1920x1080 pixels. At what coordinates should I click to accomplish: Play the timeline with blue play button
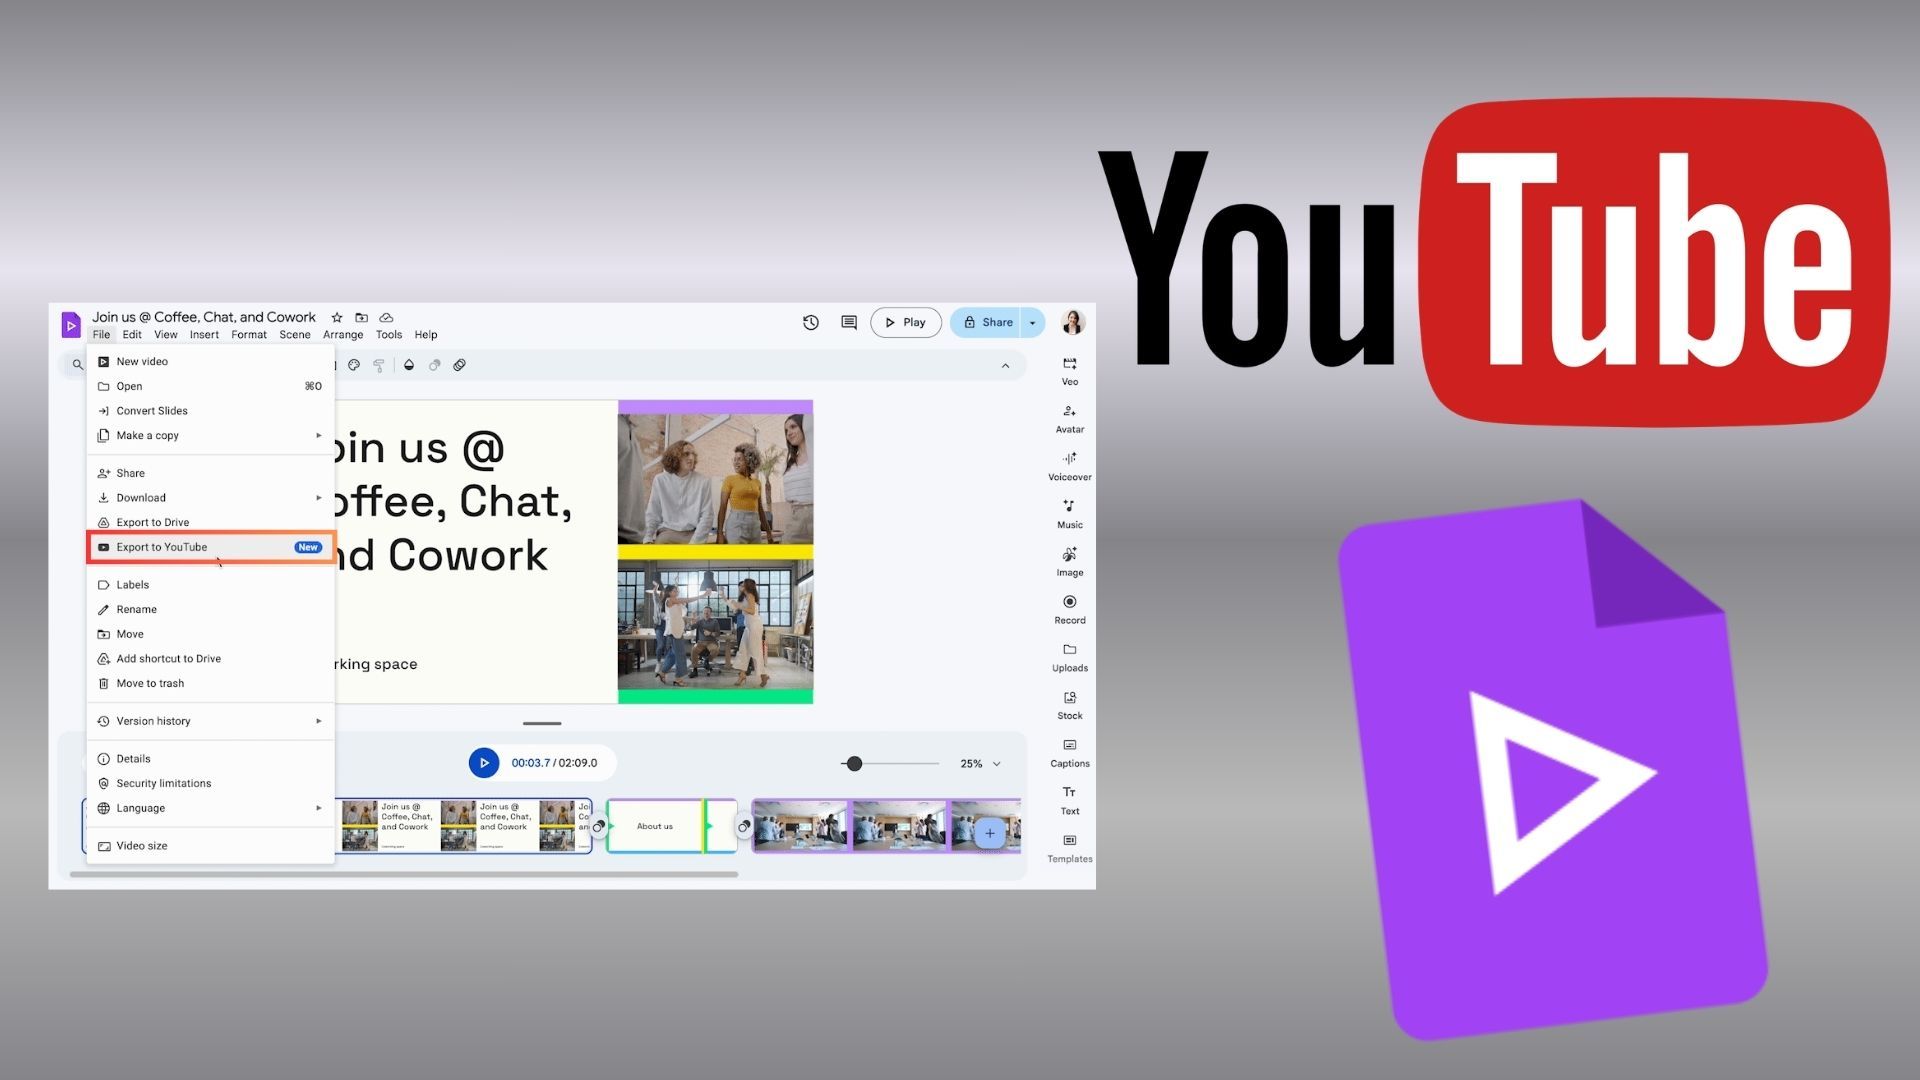click(x=484, y=763)
